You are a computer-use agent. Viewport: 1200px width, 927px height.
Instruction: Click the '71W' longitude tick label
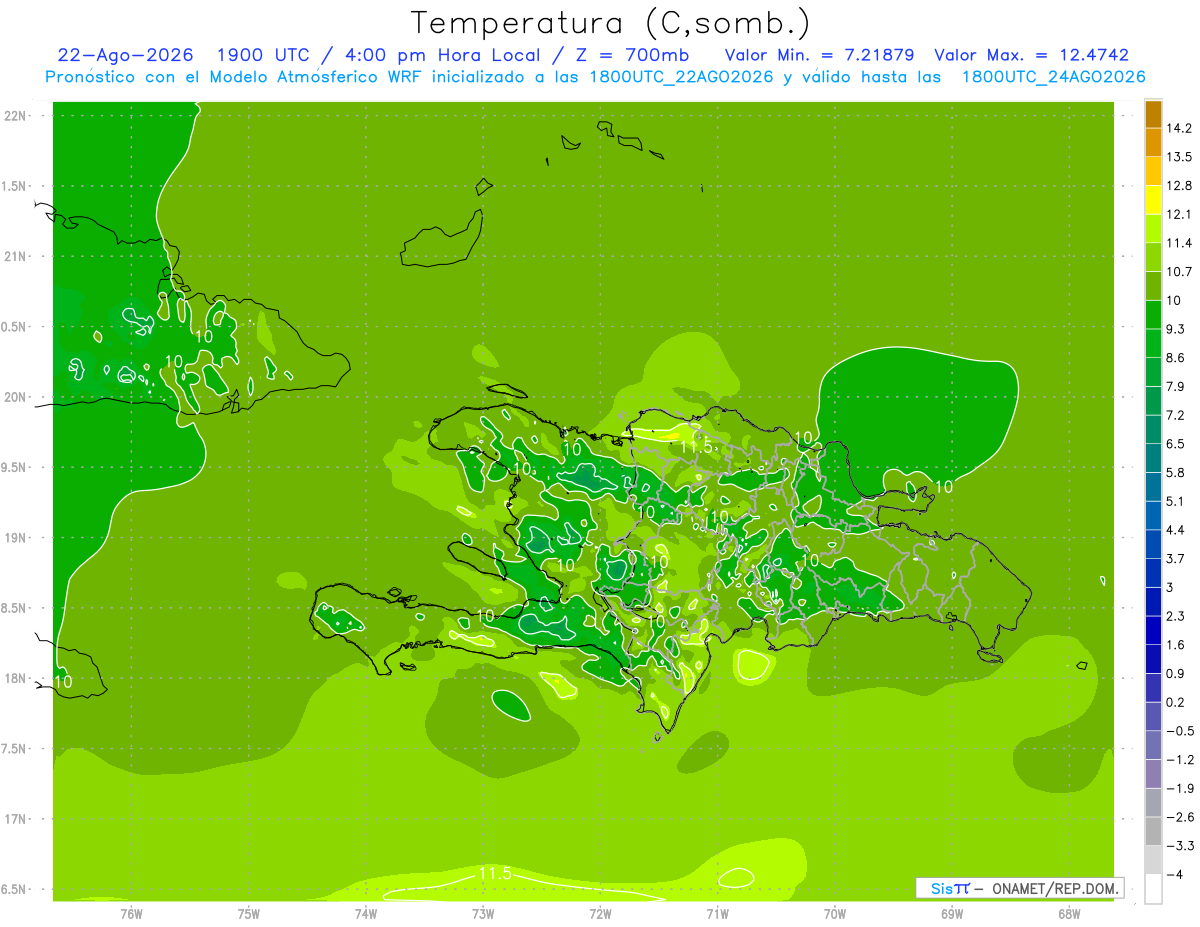pos(717,913)
